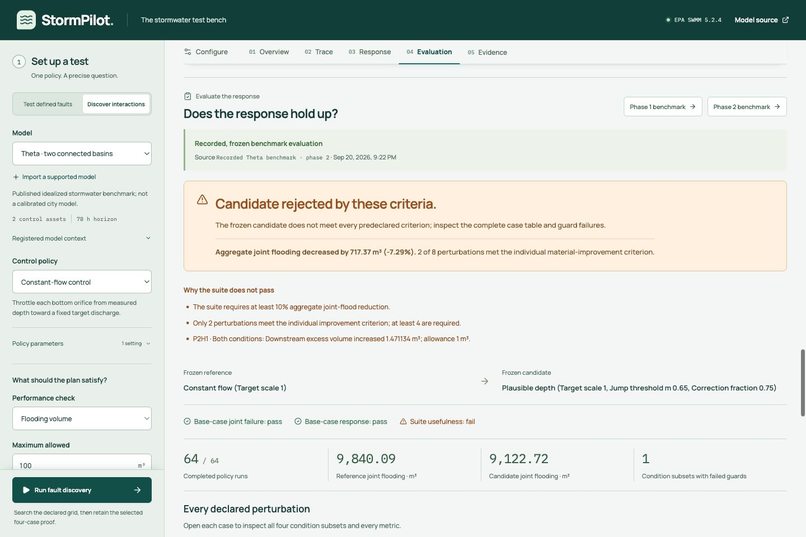
Task: Click the 10% aggregate joint-flood reduction bullet
Action: coord(291,307)
